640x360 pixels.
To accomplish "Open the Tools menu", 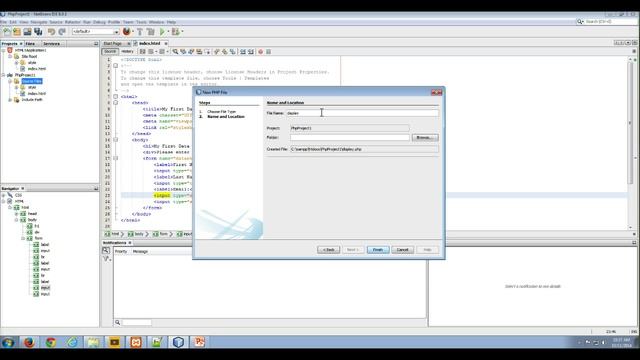I will [x=141, y=22].
